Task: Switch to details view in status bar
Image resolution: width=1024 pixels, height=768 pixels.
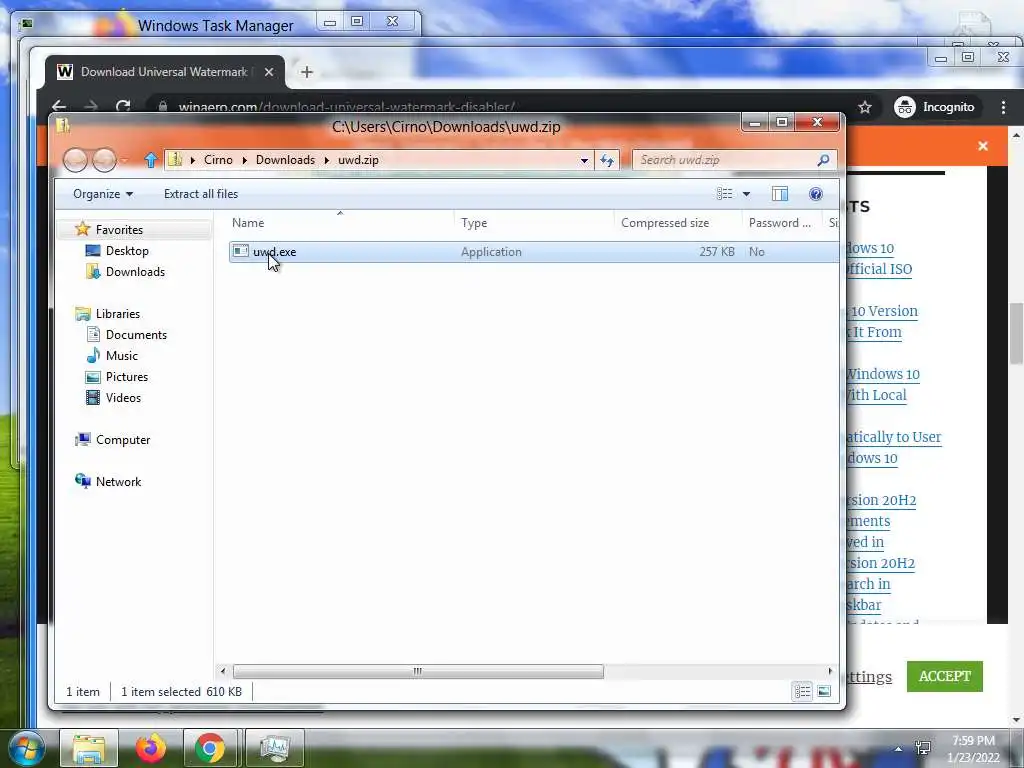Action: pos(803,692)
